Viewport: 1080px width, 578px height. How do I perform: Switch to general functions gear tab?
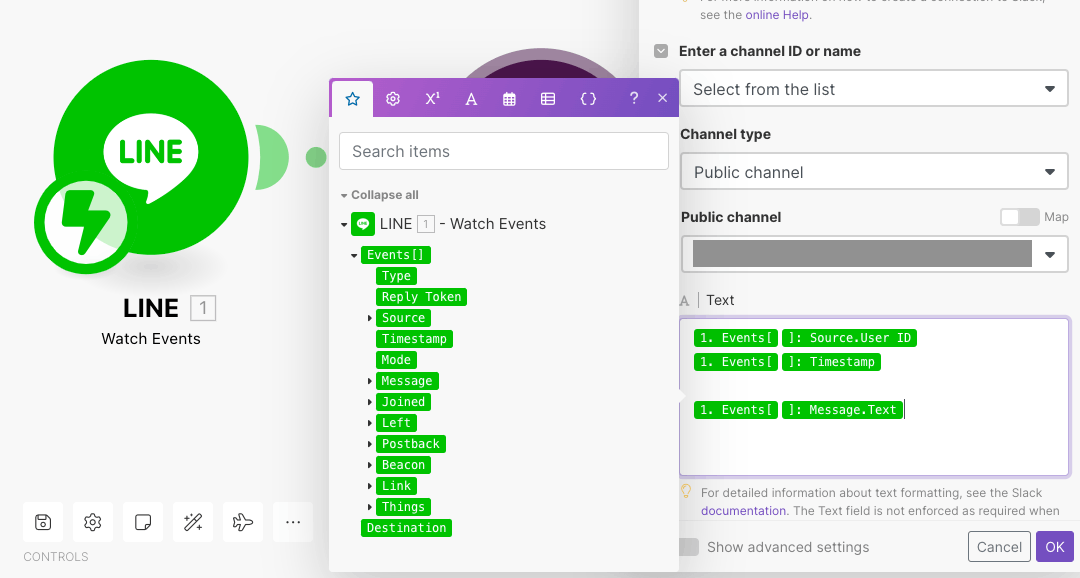393,99
